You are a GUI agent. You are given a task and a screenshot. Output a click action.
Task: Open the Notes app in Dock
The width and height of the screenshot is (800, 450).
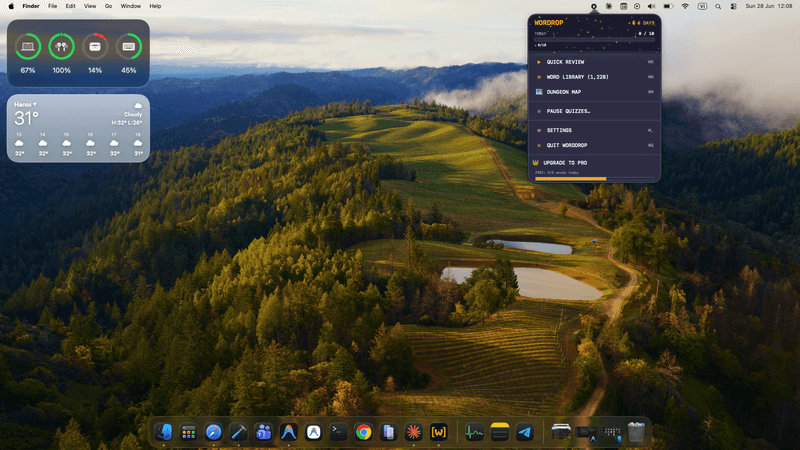click(499, 432)
